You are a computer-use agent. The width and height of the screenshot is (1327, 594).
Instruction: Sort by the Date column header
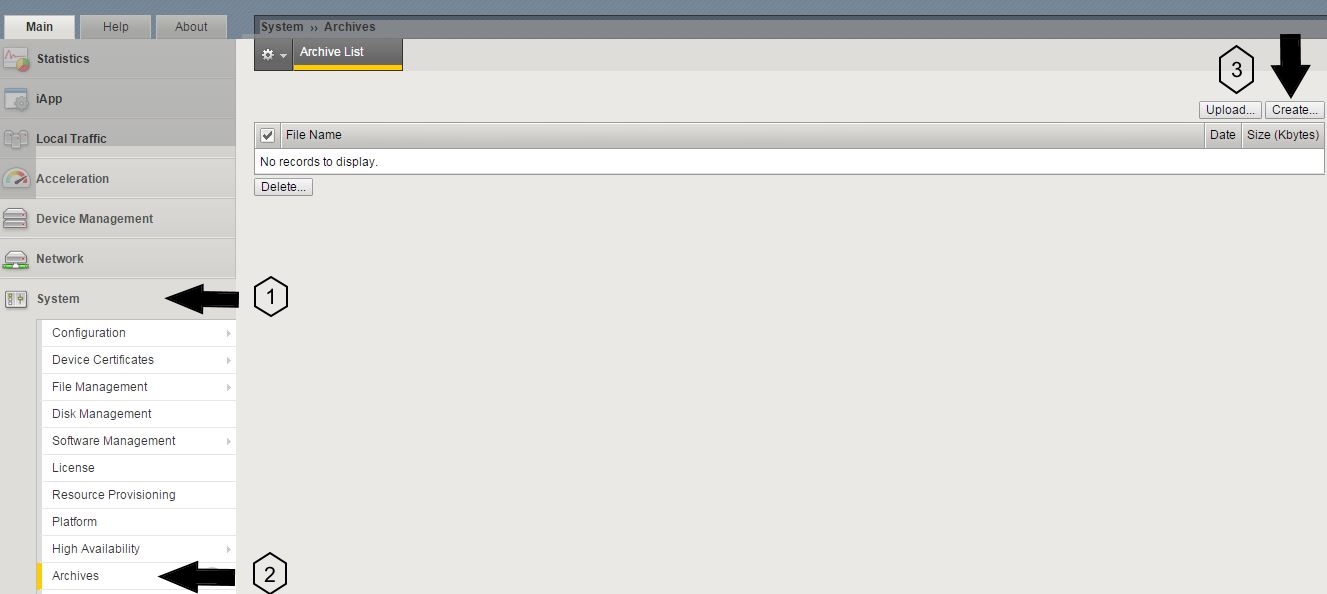[1222, 135]
